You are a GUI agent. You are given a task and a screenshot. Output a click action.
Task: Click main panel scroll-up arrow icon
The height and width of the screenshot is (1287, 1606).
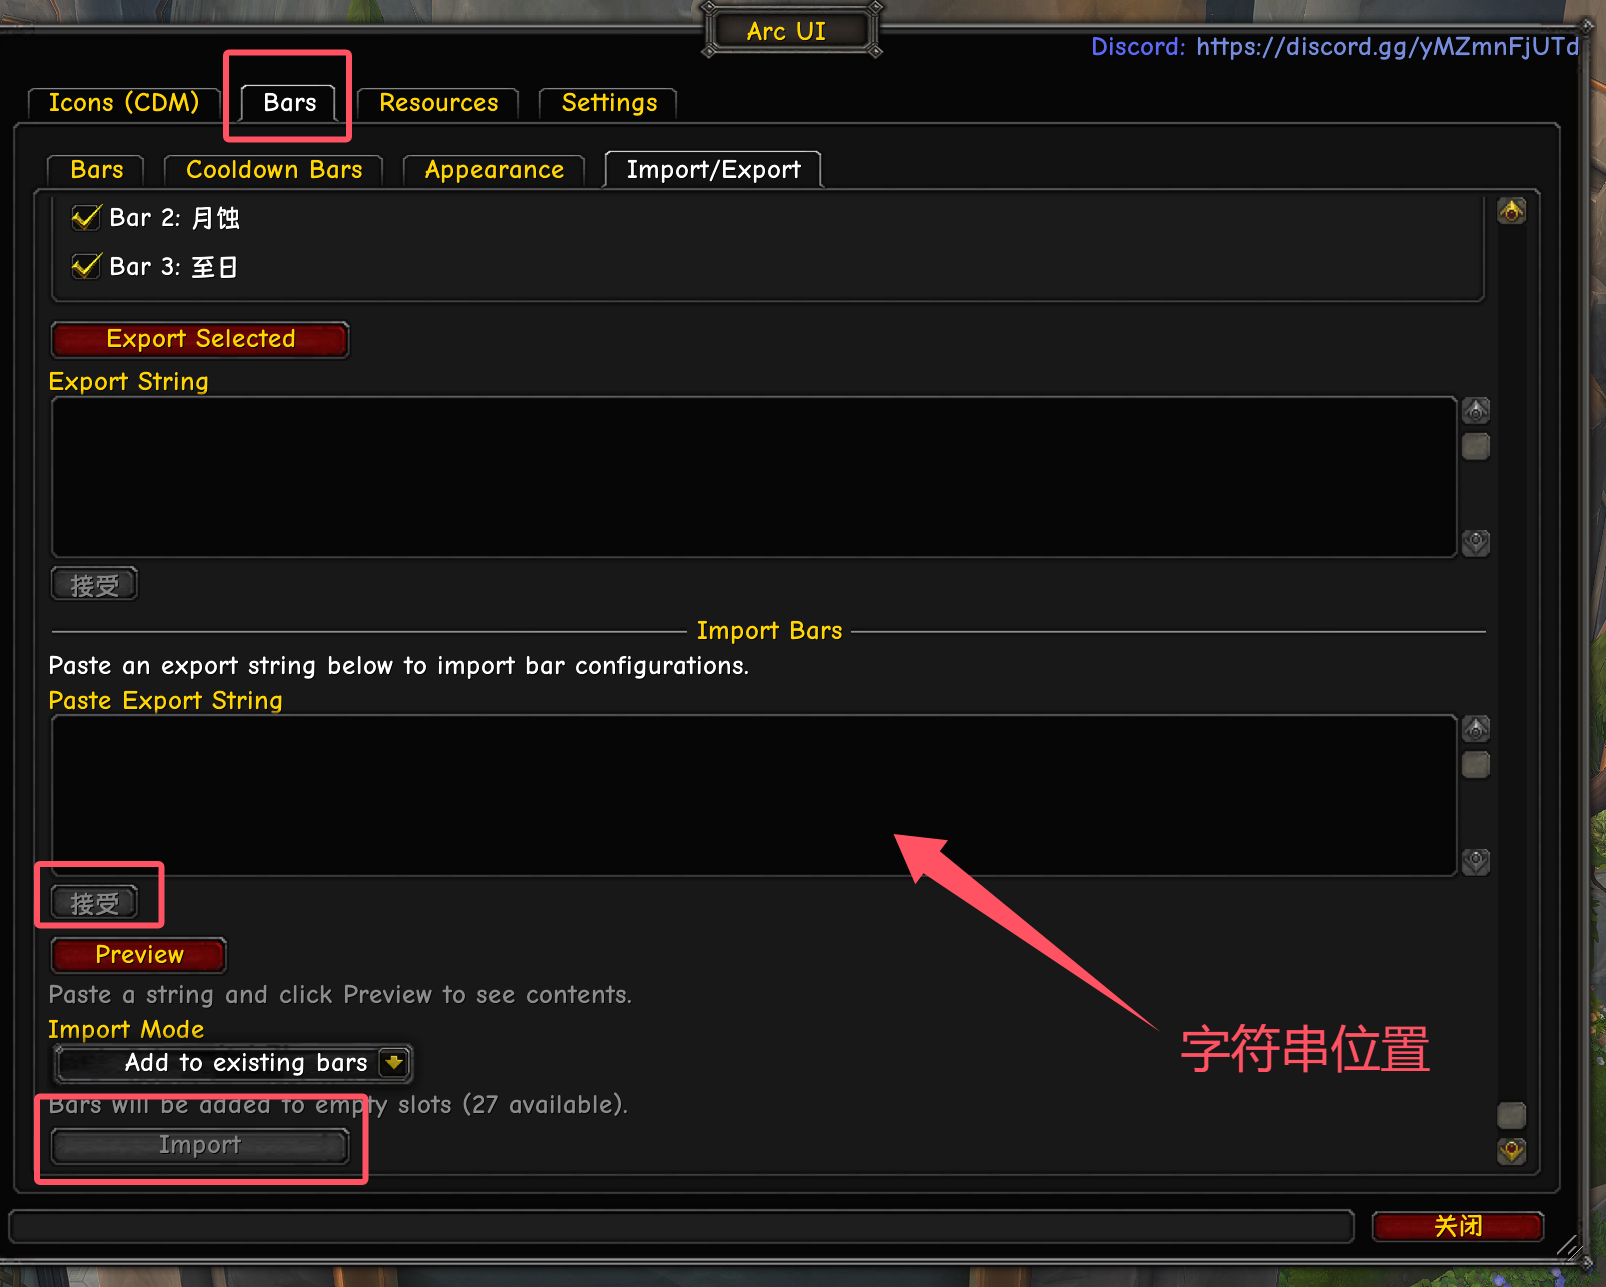click(1511, 211)
